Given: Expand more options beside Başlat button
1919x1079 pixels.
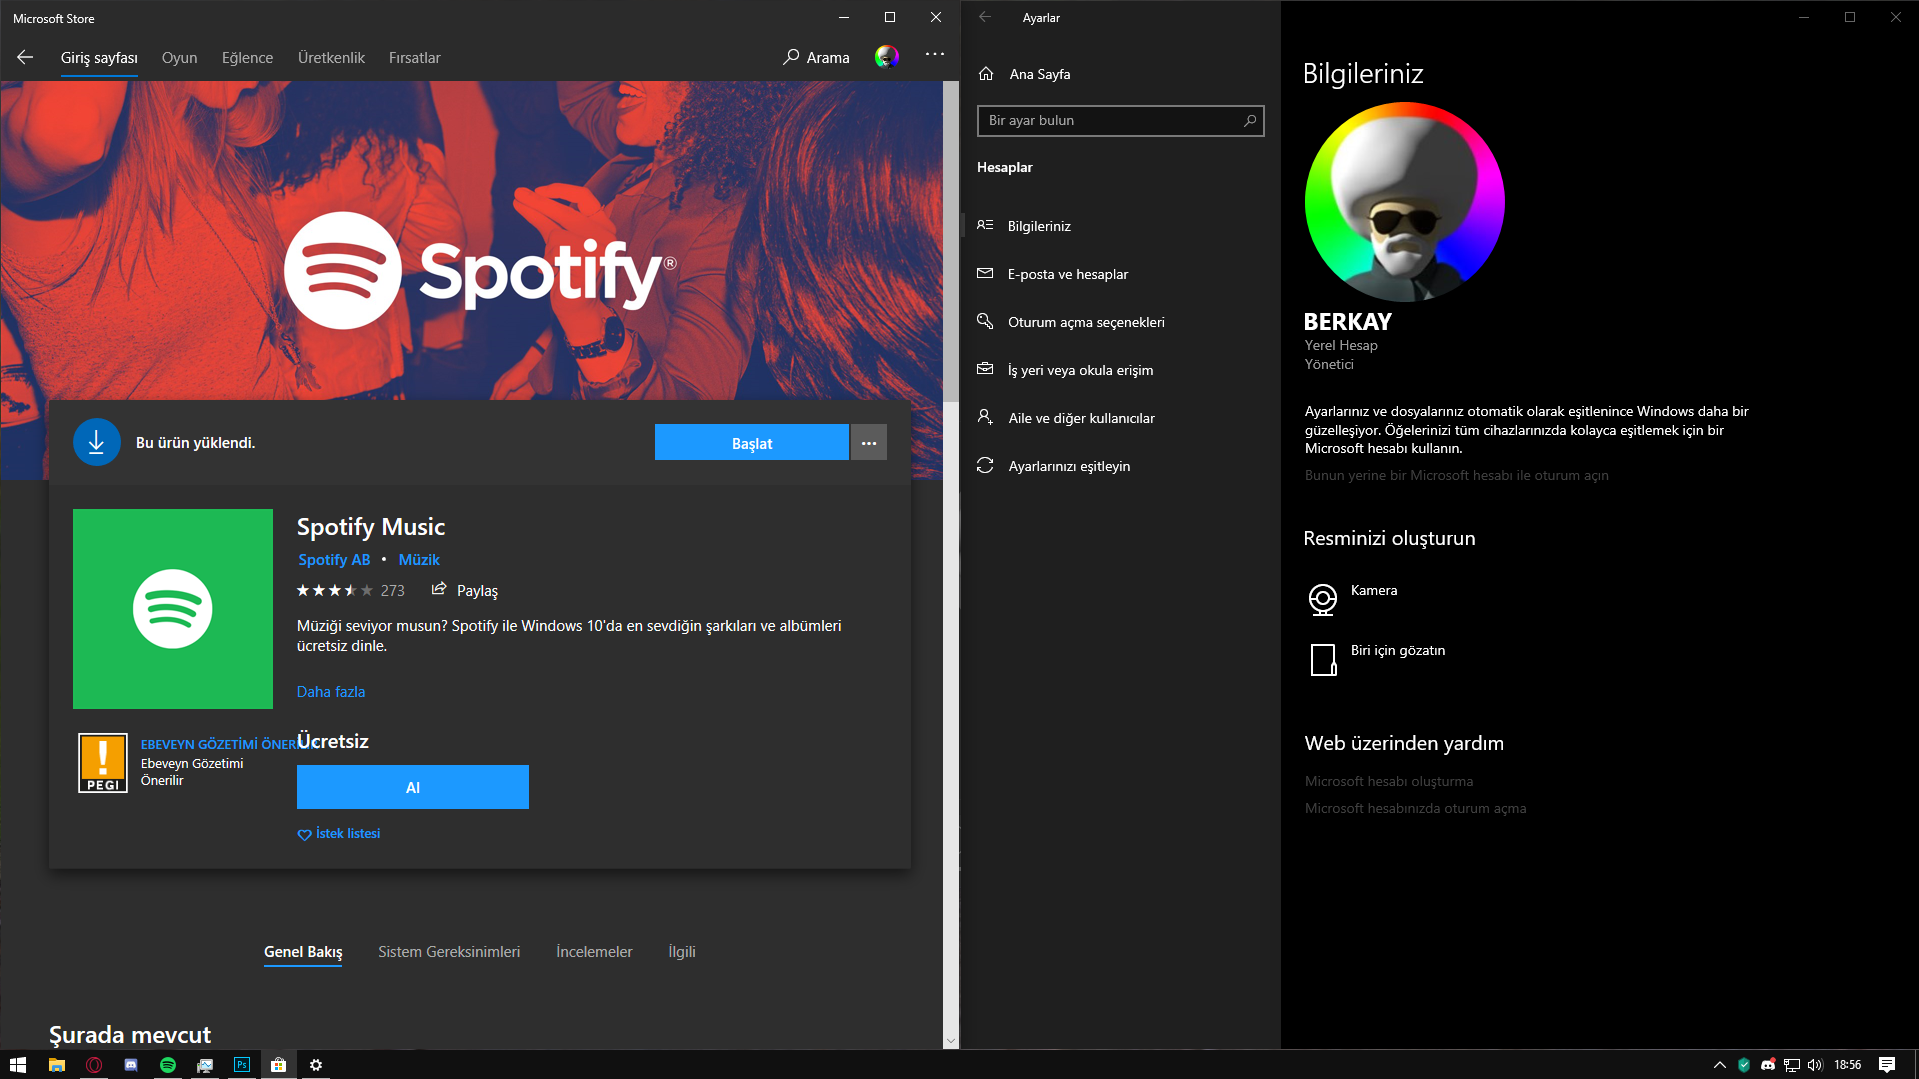Looking at the screenshot, I should [869, 443].
